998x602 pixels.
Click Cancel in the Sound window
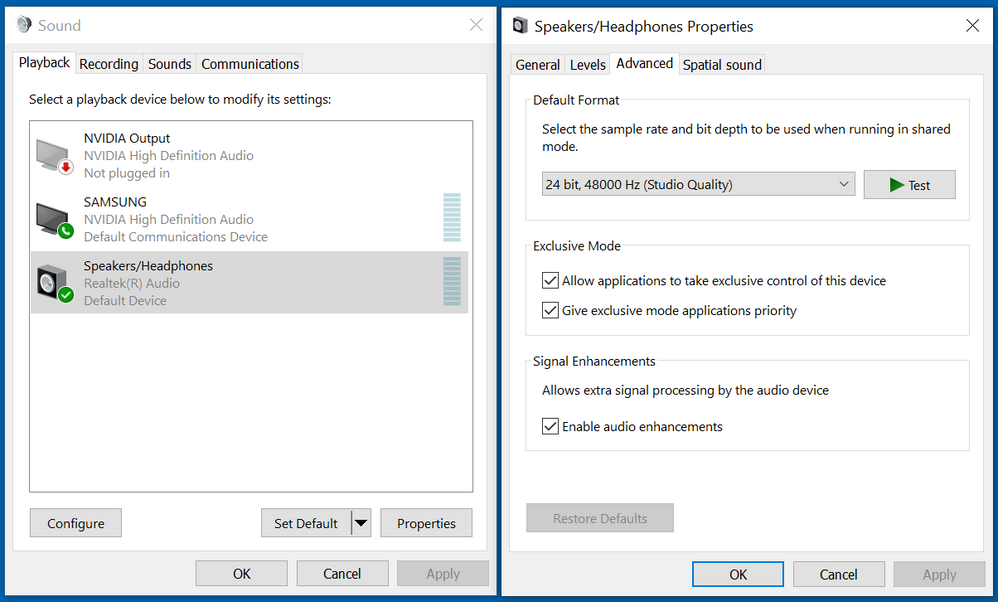pos(342,573)
